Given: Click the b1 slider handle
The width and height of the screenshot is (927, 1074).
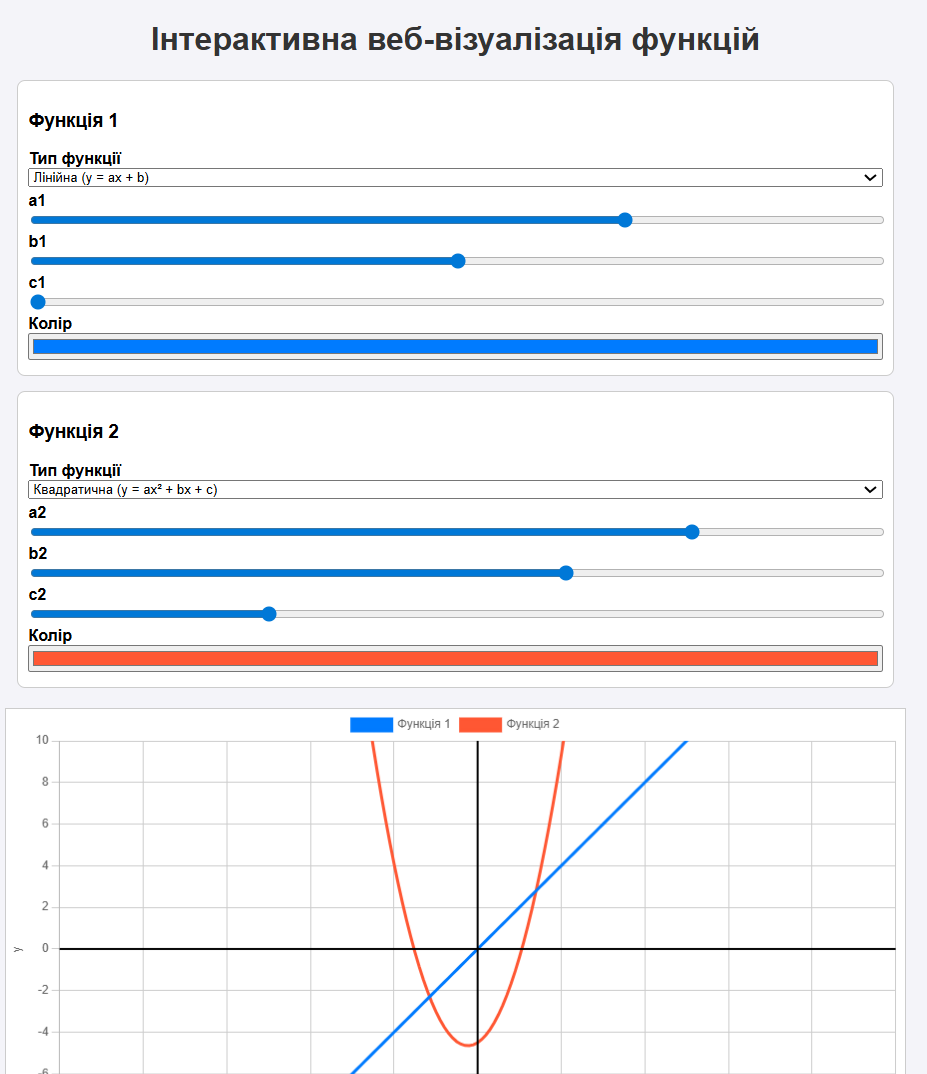Looking at the screenshot, I should click(458, 261).
